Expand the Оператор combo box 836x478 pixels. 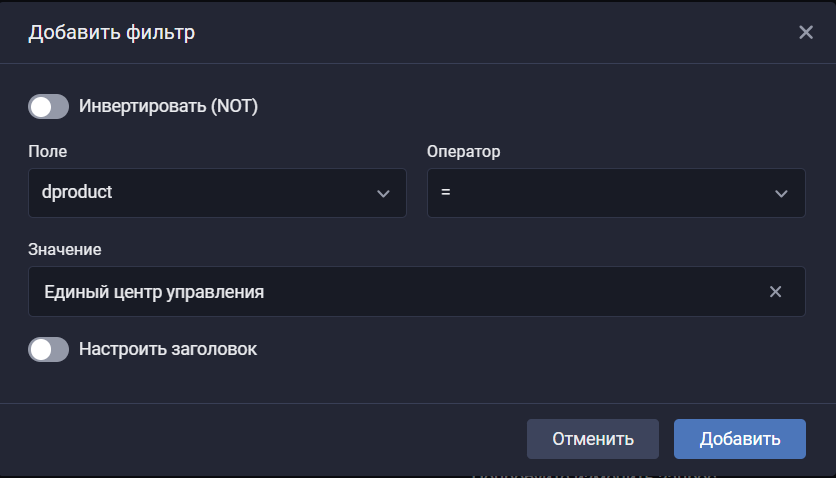[x=615, y=193]
